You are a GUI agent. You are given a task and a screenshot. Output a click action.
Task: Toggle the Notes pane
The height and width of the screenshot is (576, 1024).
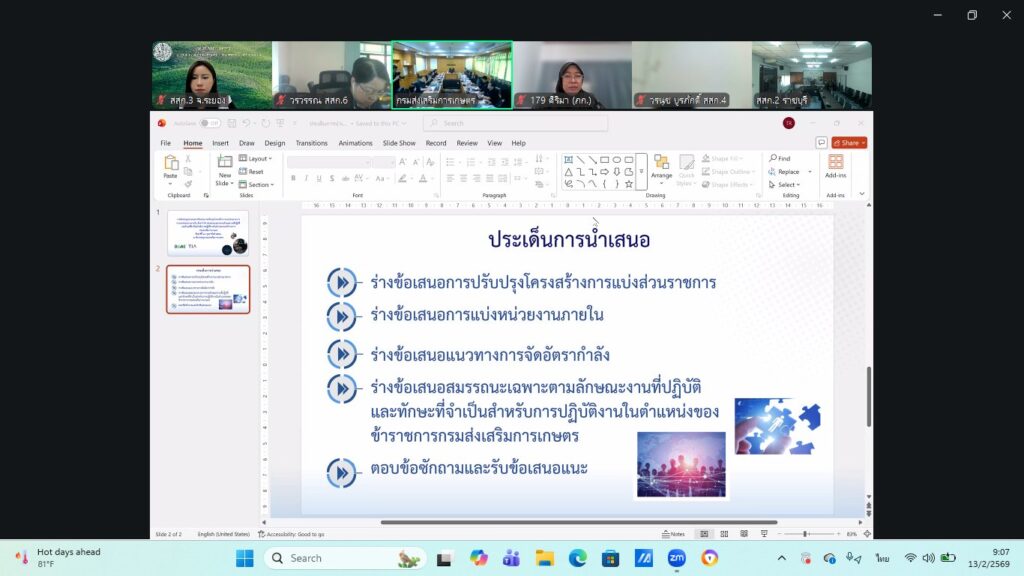tap(673, 534)
